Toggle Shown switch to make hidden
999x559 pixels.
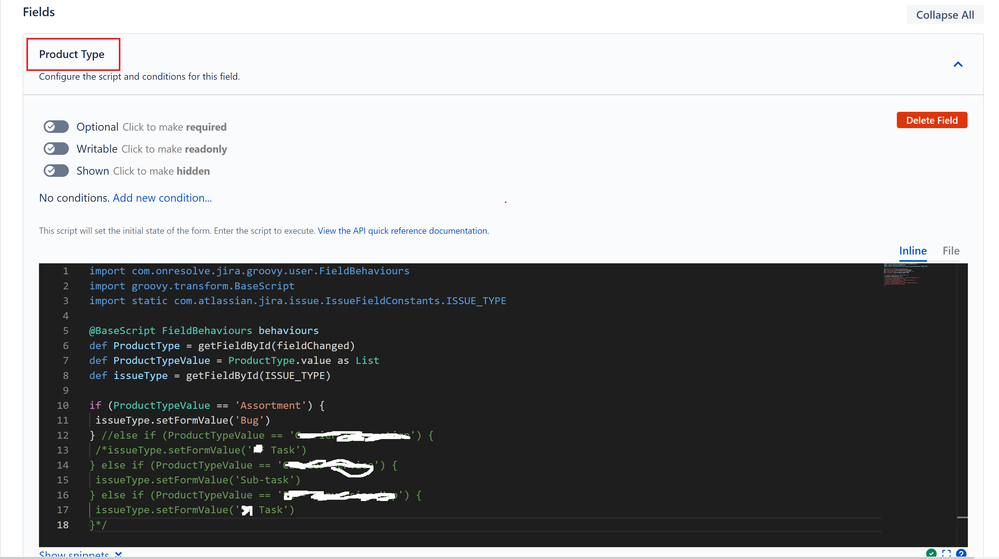[56, 171]
